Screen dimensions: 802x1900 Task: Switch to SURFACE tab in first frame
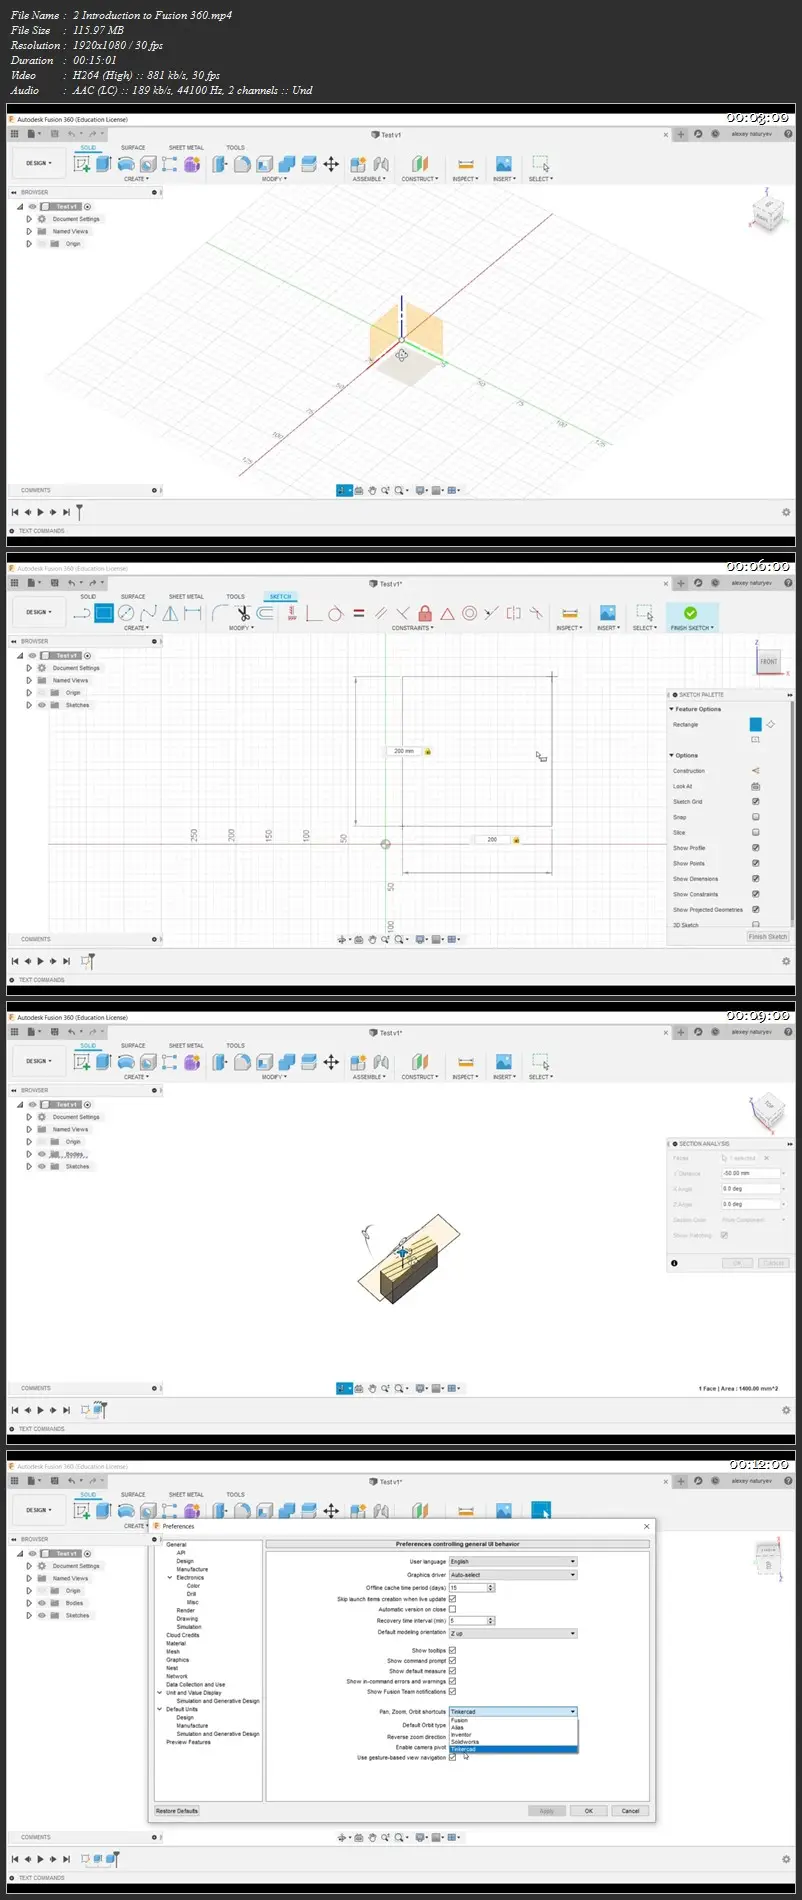(x=133, y=147)
